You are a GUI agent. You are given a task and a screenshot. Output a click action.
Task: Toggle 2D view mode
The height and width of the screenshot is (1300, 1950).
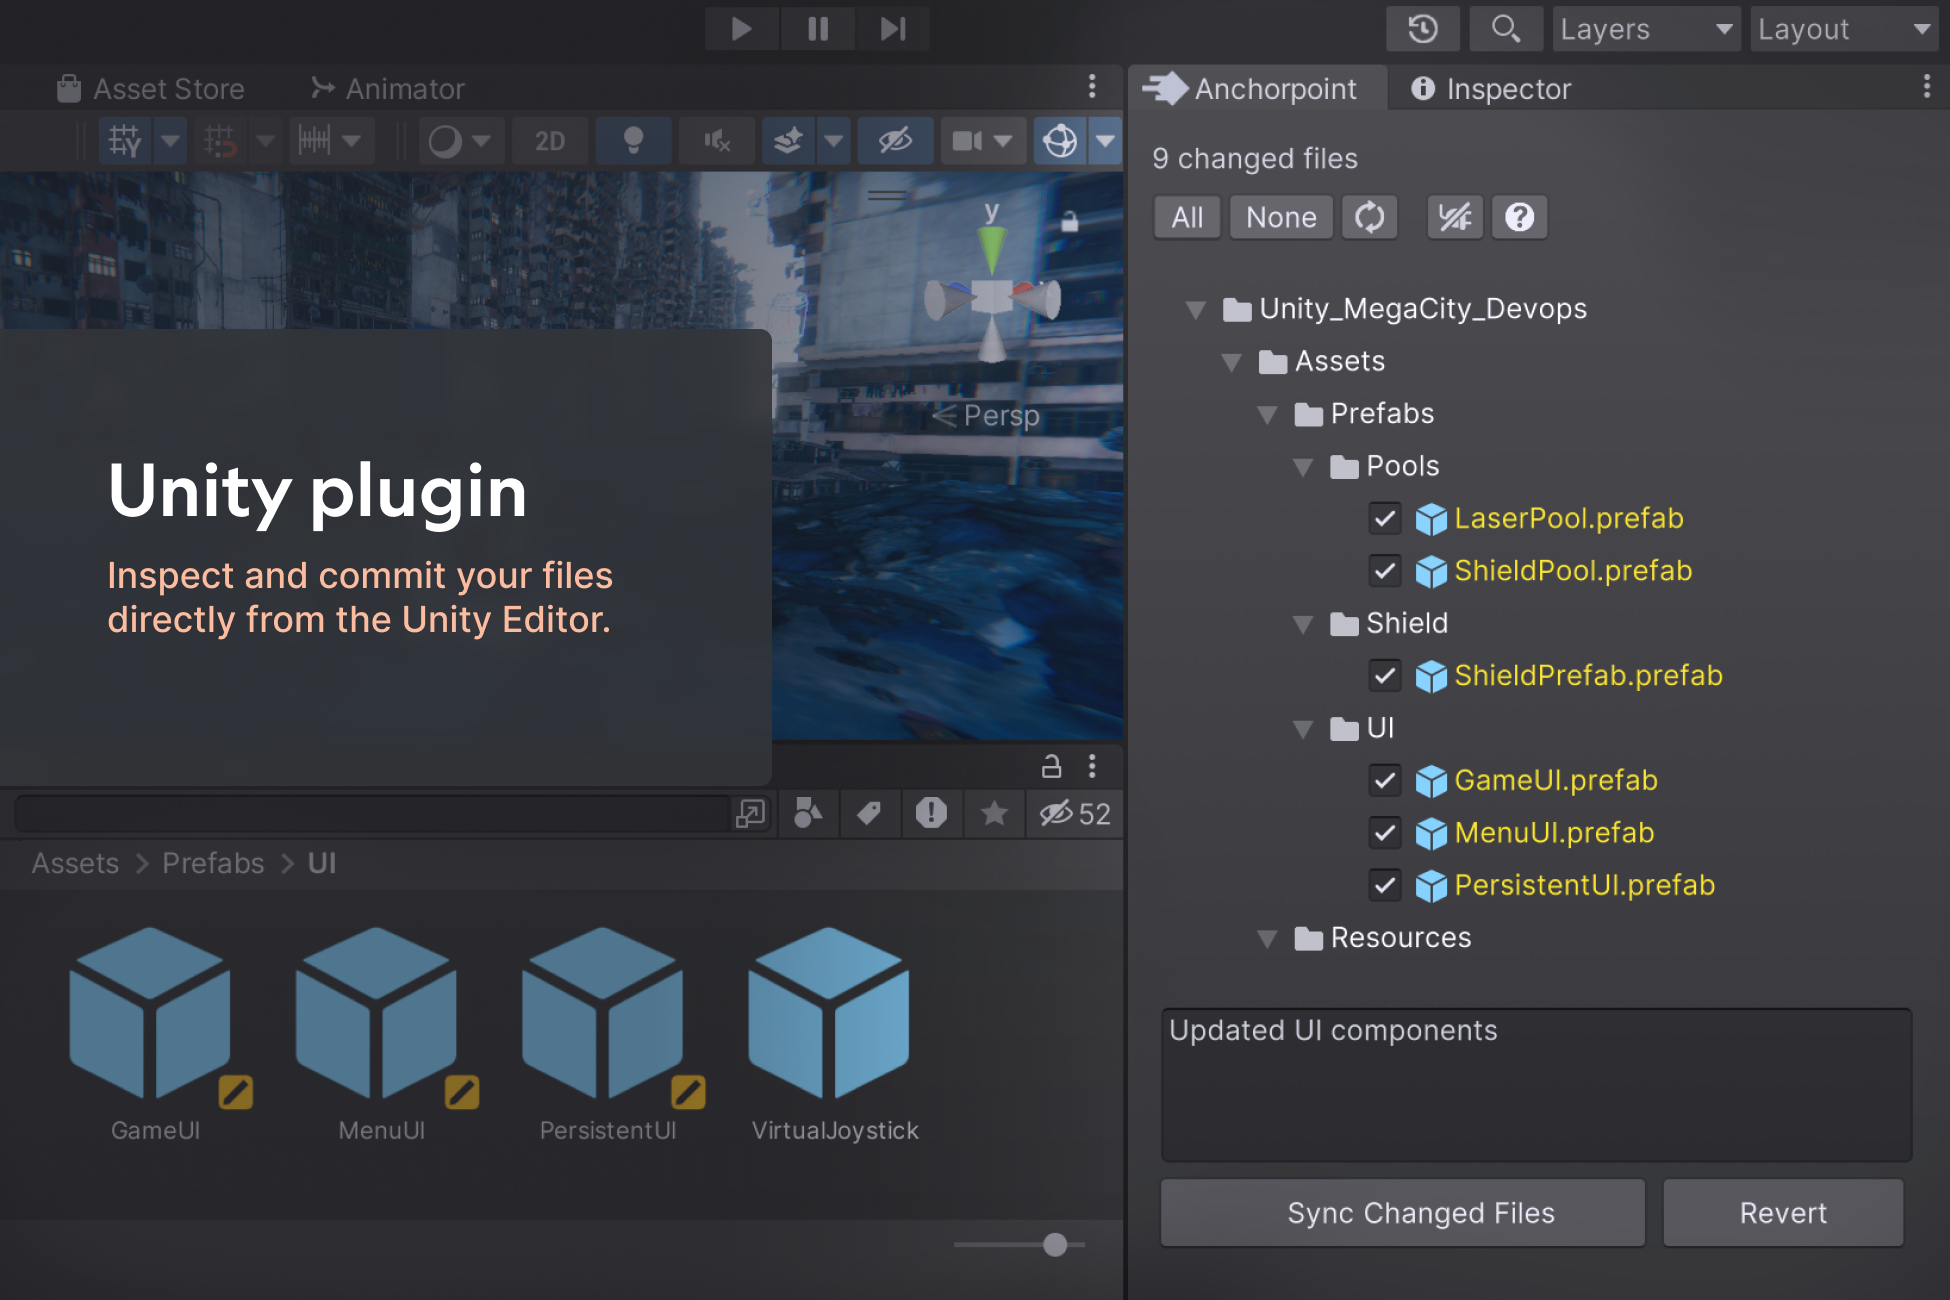550,141
